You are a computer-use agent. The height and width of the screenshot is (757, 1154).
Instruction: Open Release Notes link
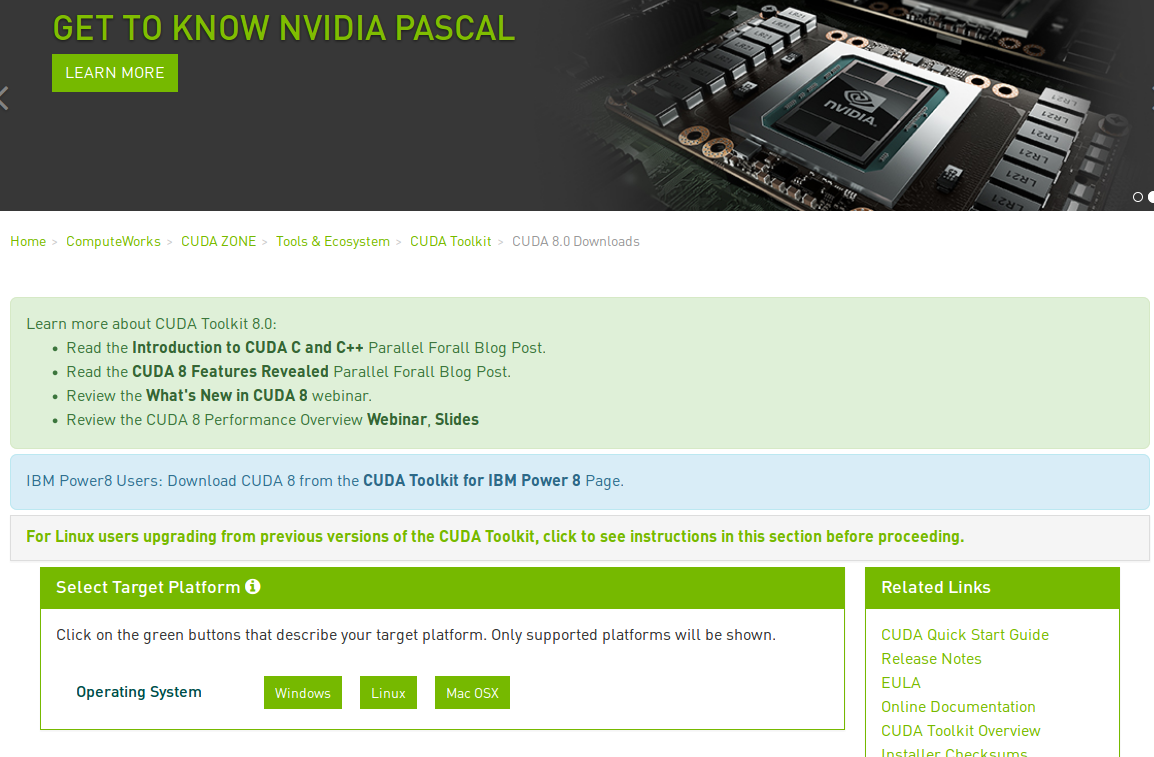(931, 659)
